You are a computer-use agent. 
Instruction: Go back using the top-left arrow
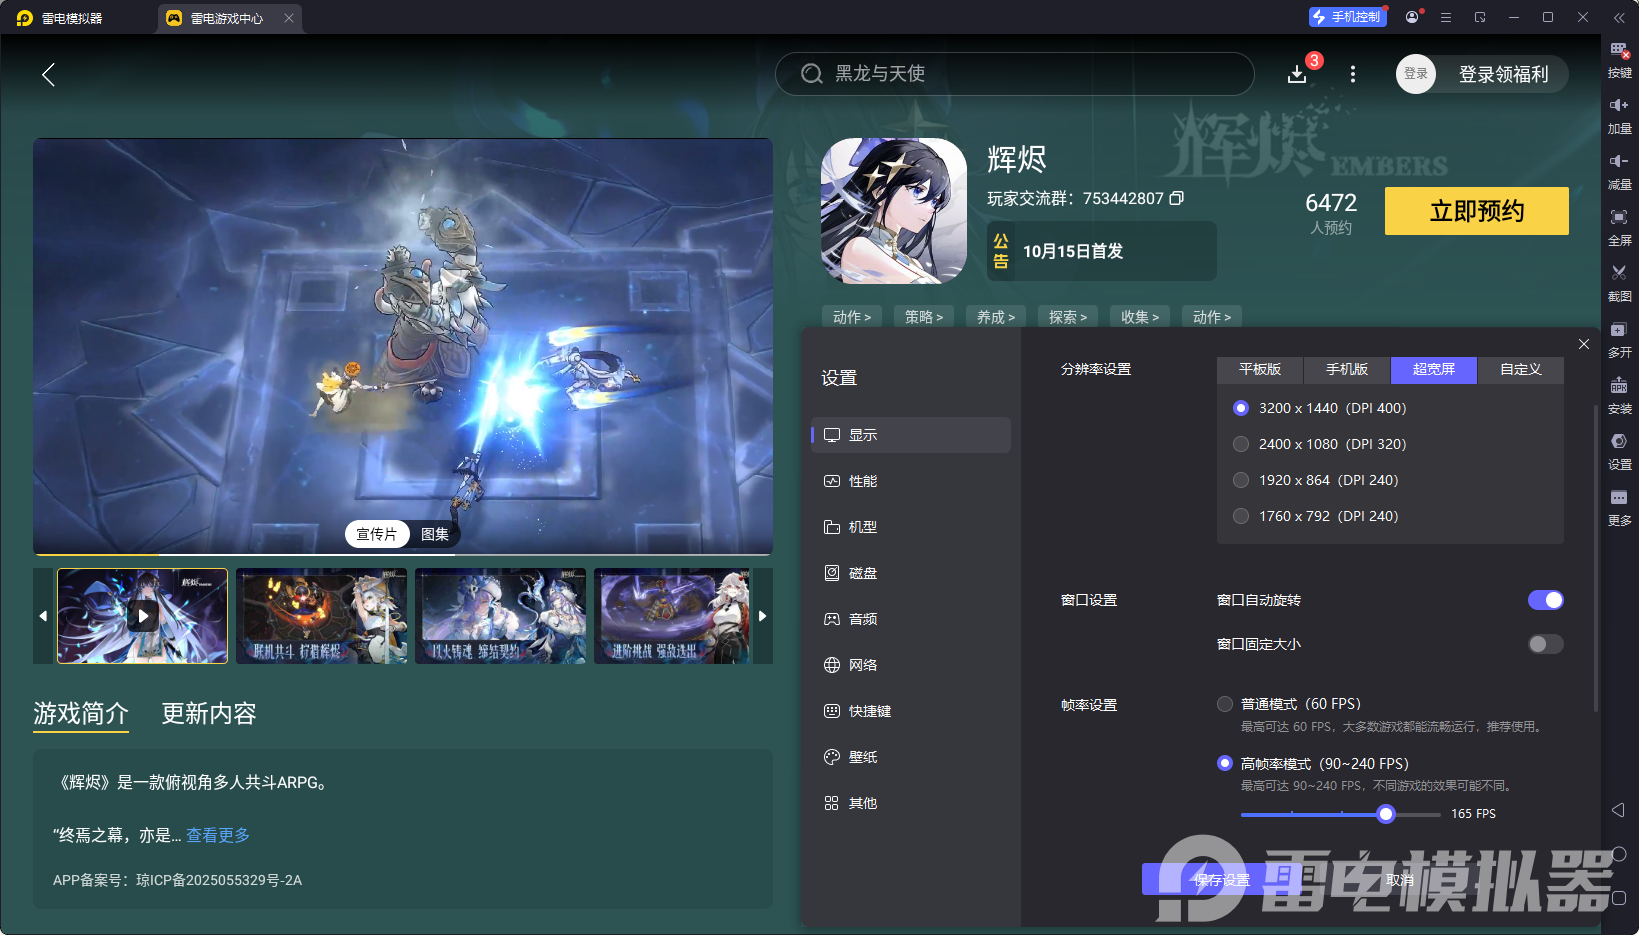click(48, 74)
